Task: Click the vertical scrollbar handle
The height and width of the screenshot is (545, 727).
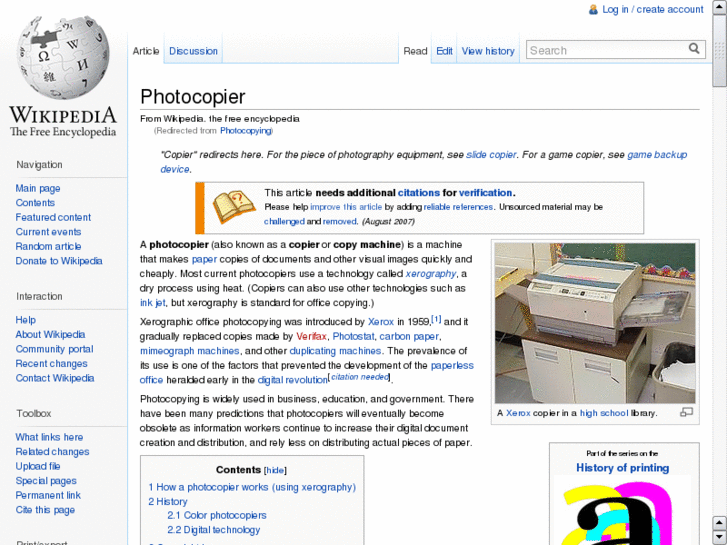Action: point(720,51)
